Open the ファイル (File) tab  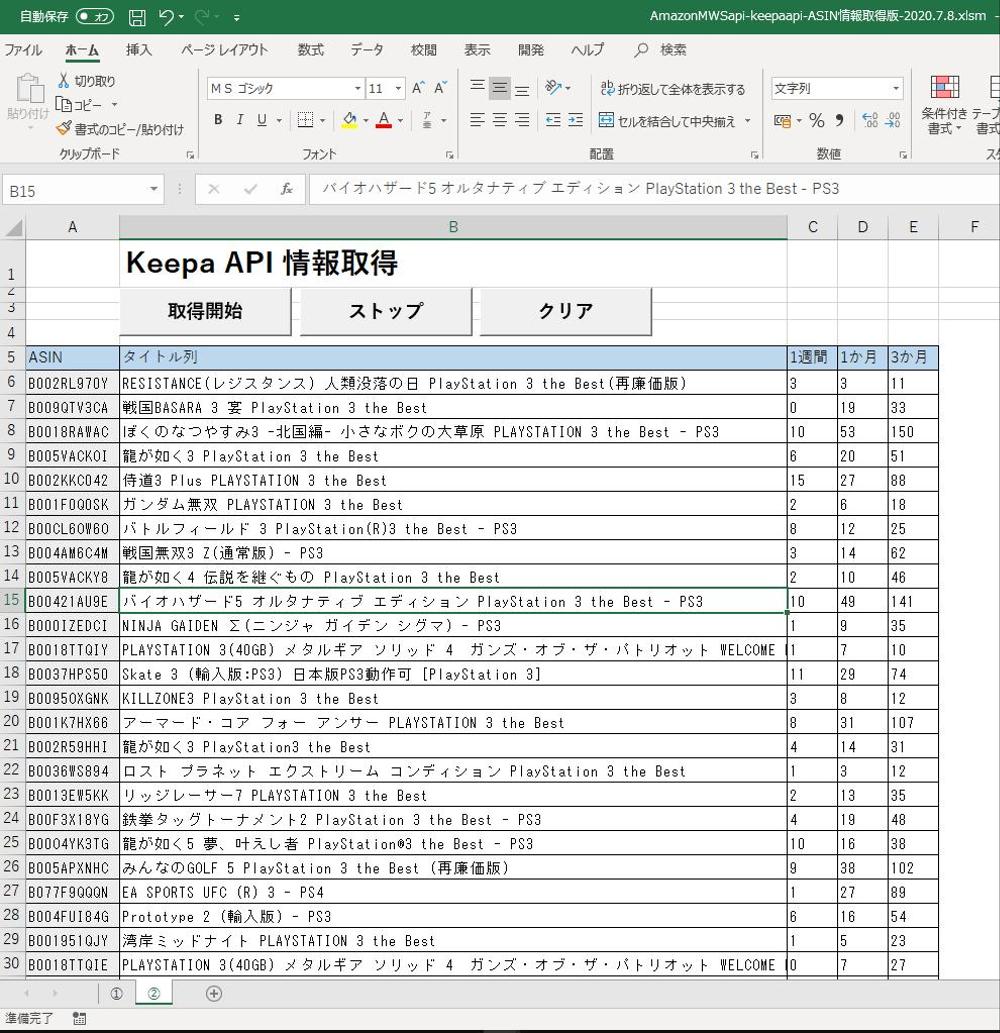[23, 50]
